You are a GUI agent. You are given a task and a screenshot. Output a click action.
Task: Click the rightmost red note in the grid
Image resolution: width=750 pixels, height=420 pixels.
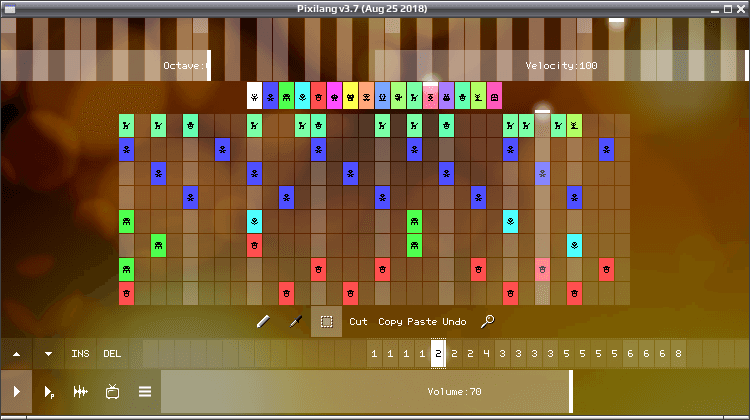point(607,269)
